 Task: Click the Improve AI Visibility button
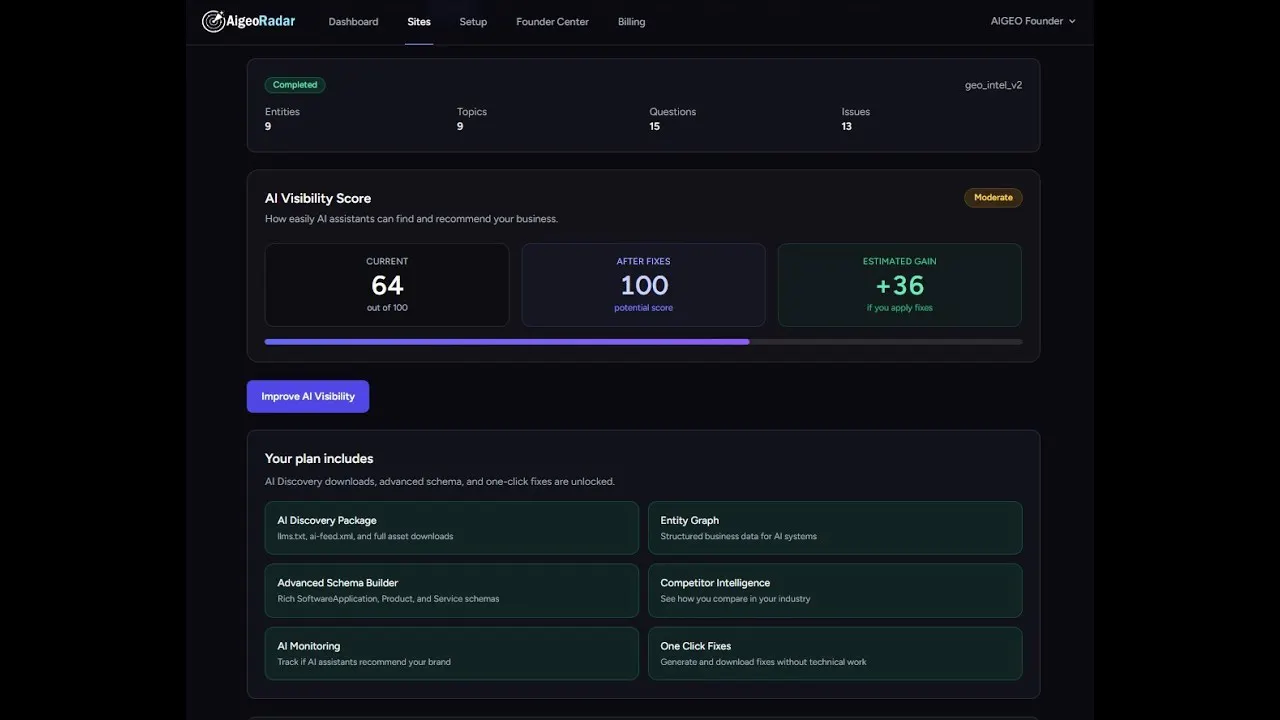[308, 396]
